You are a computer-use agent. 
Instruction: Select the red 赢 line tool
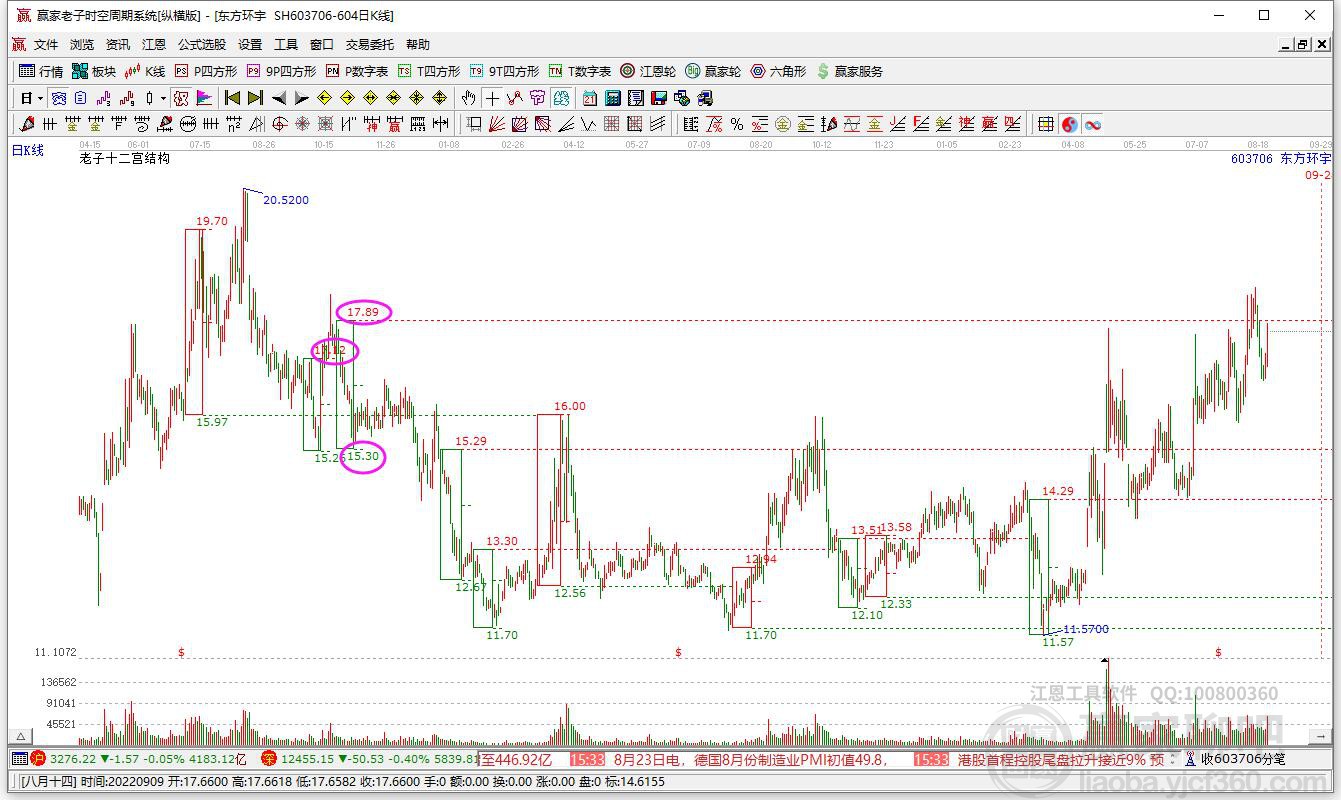(x=395, y=124)
